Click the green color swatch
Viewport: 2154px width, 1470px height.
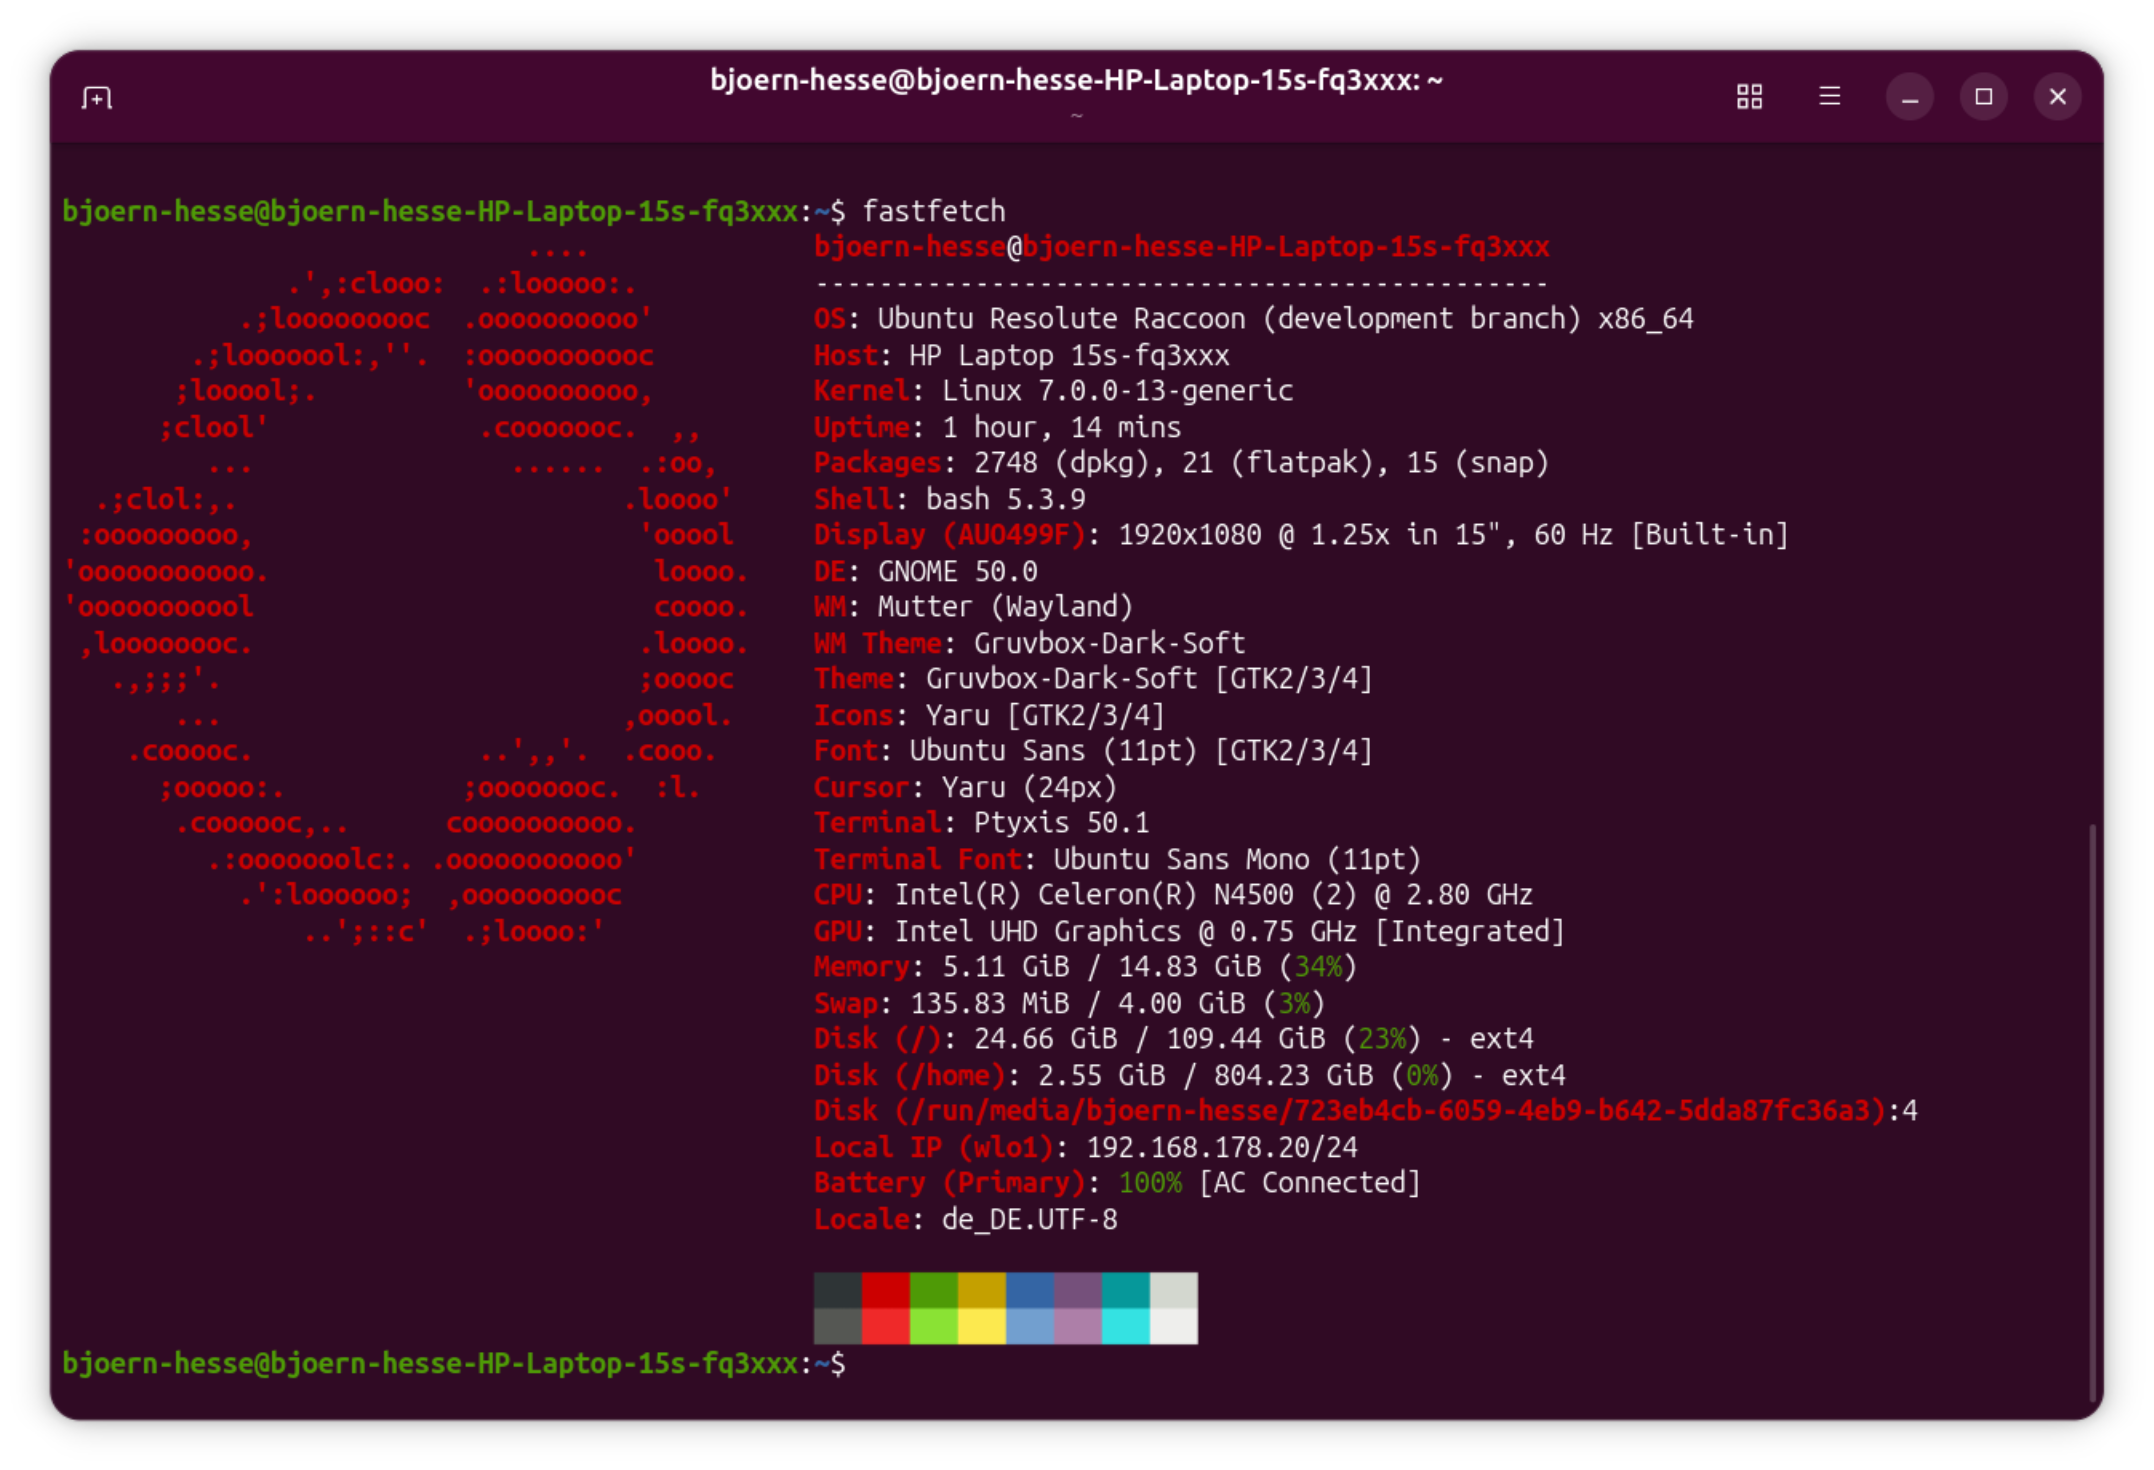click(933, 1290)
